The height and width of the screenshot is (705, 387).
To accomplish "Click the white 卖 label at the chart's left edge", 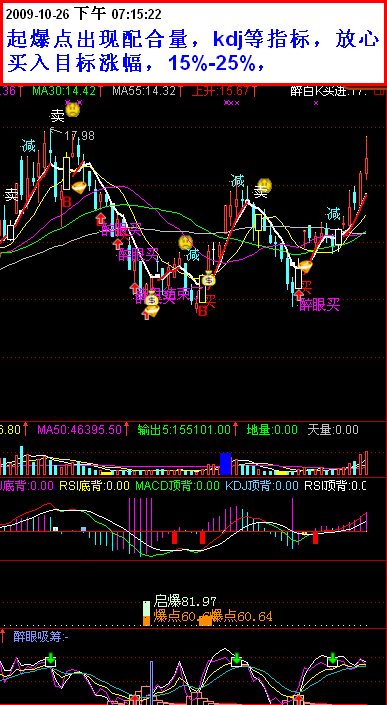I will pyautogui.click(x=11, y=194).
